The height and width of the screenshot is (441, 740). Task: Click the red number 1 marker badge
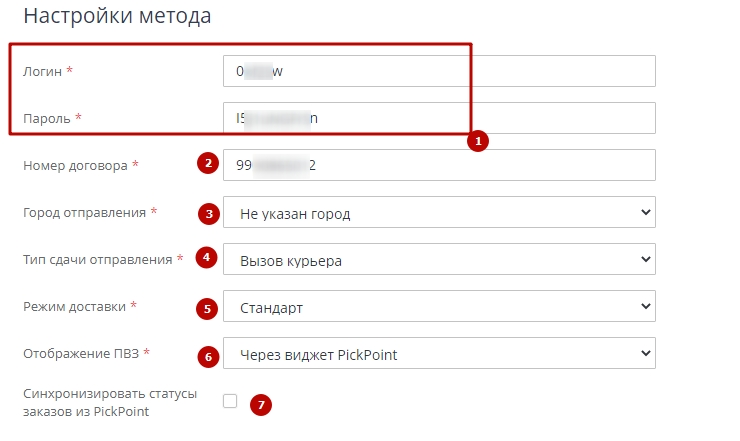pos(478,142)
